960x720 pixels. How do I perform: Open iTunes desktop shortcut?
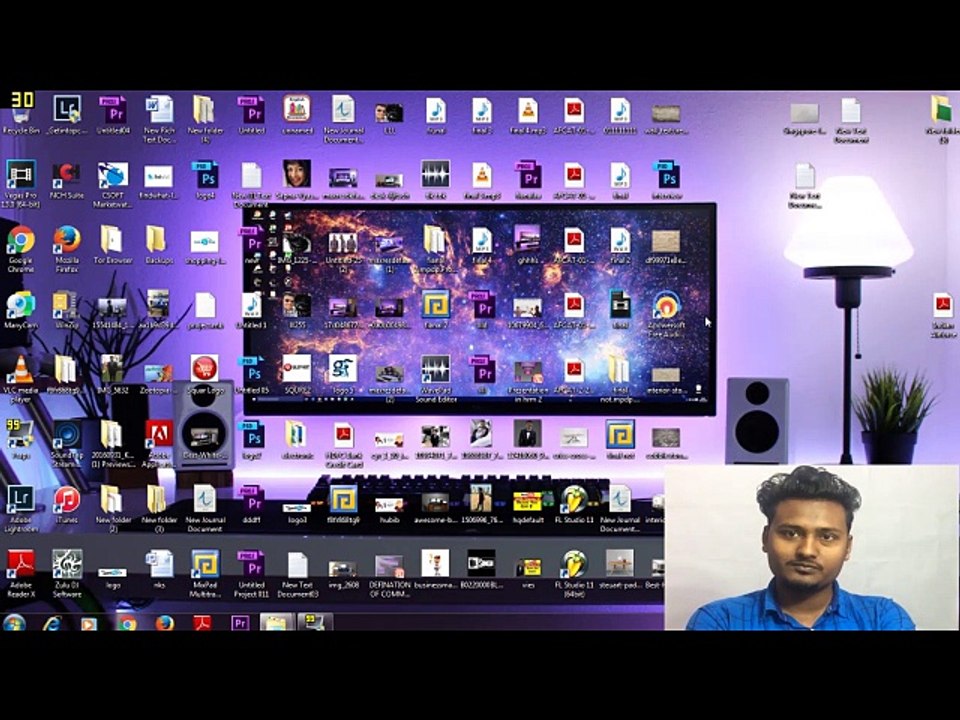[67, 504]
